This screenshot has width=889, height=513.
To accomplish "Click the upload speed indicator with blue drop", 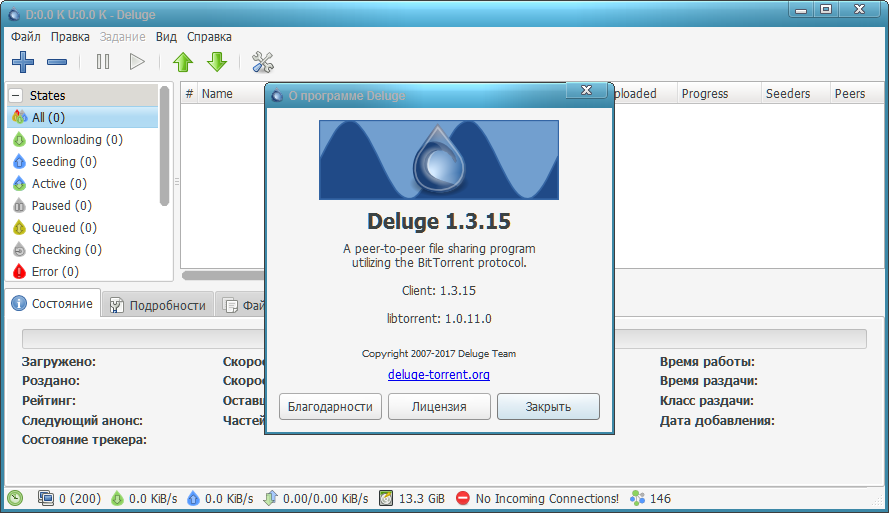I will click(220, 499).
